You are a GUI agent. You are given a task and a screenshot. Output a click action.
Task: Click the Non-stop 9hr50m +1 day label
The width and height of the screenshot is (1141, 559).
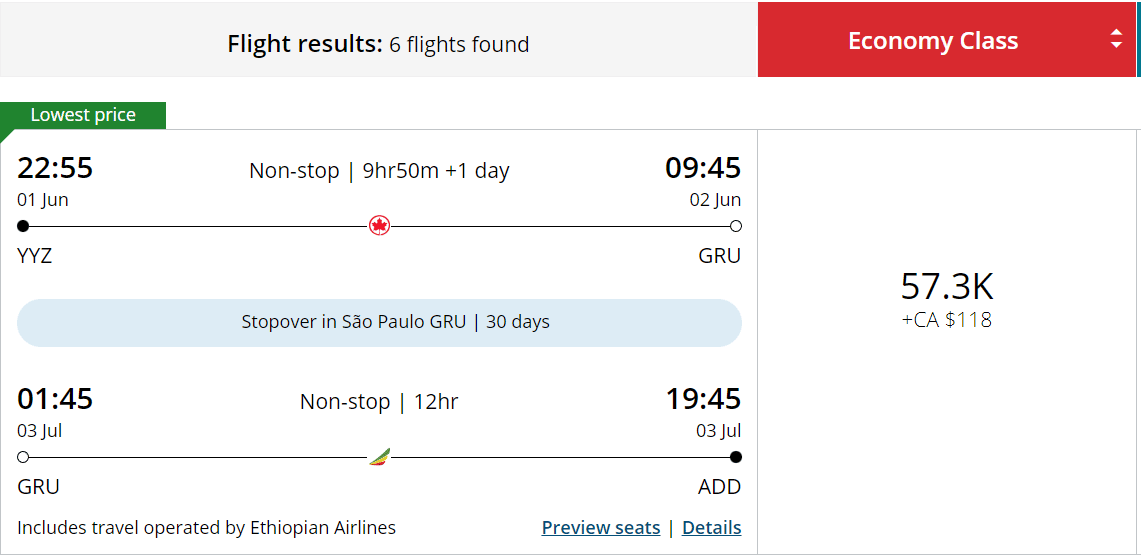click(x=379, y=171)
